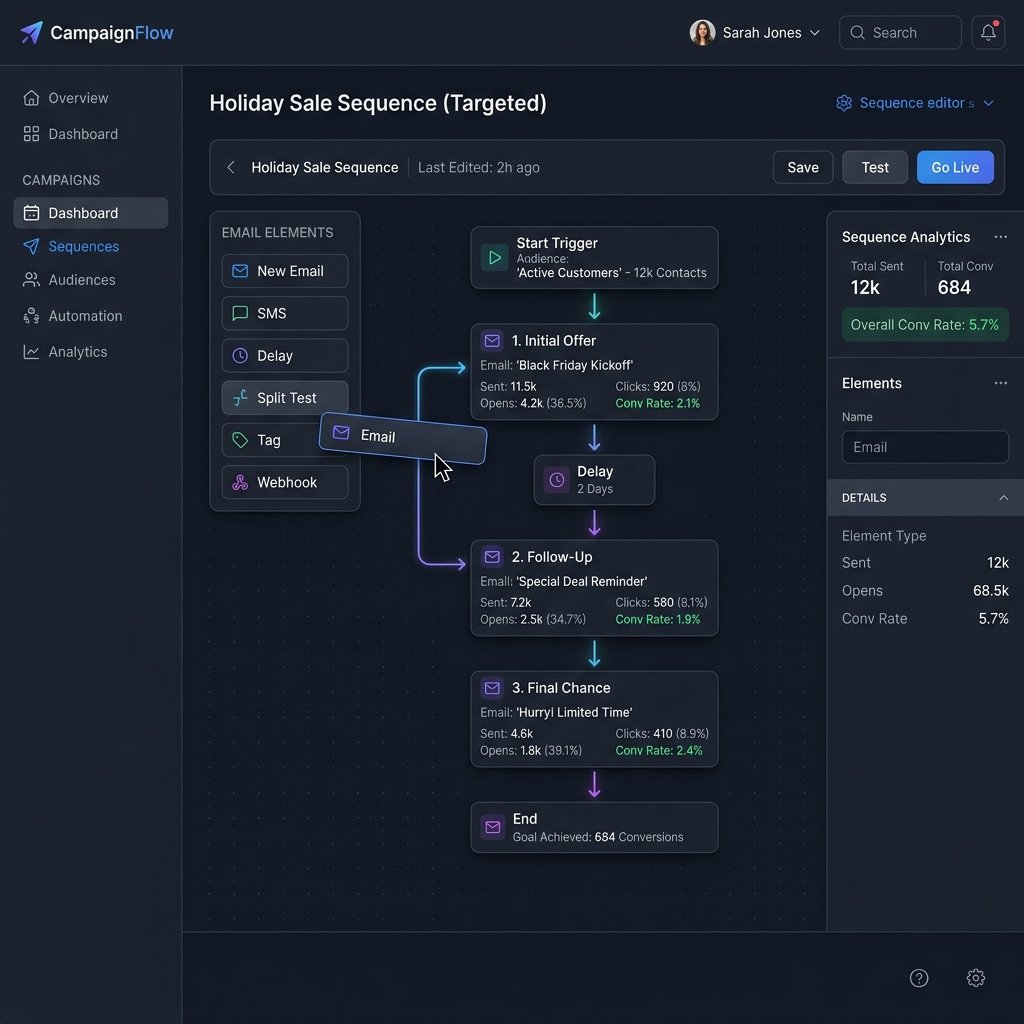Click the Start Trigger play icon
This screenshot has height=1024, width=1024.
pyautogui.click(x=494, y=258)
